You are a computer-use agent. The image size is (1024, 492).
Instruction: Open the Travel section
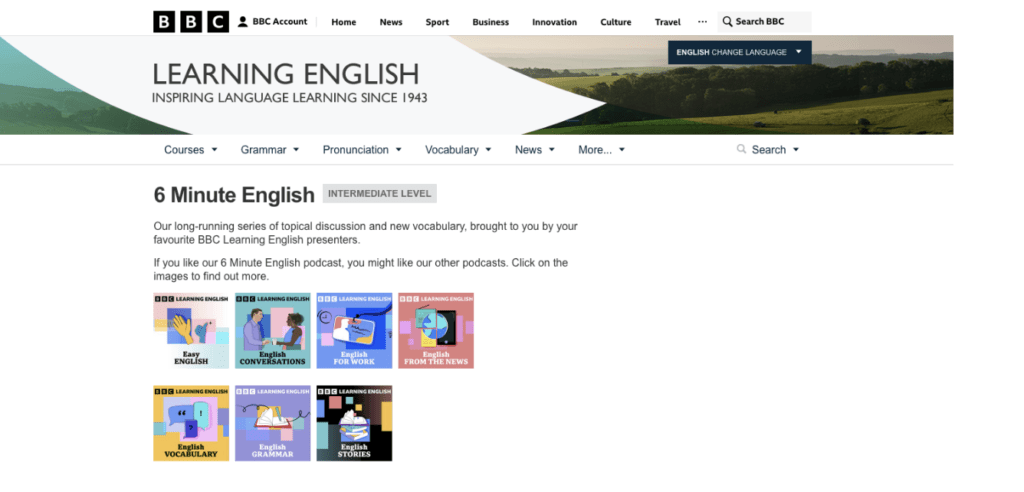667,22
